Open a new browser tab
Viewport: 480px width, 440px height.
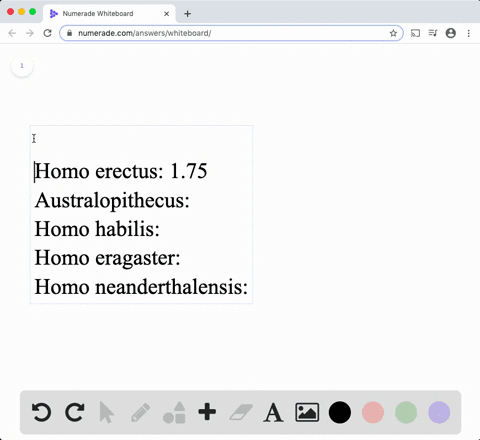coord(187,14)
